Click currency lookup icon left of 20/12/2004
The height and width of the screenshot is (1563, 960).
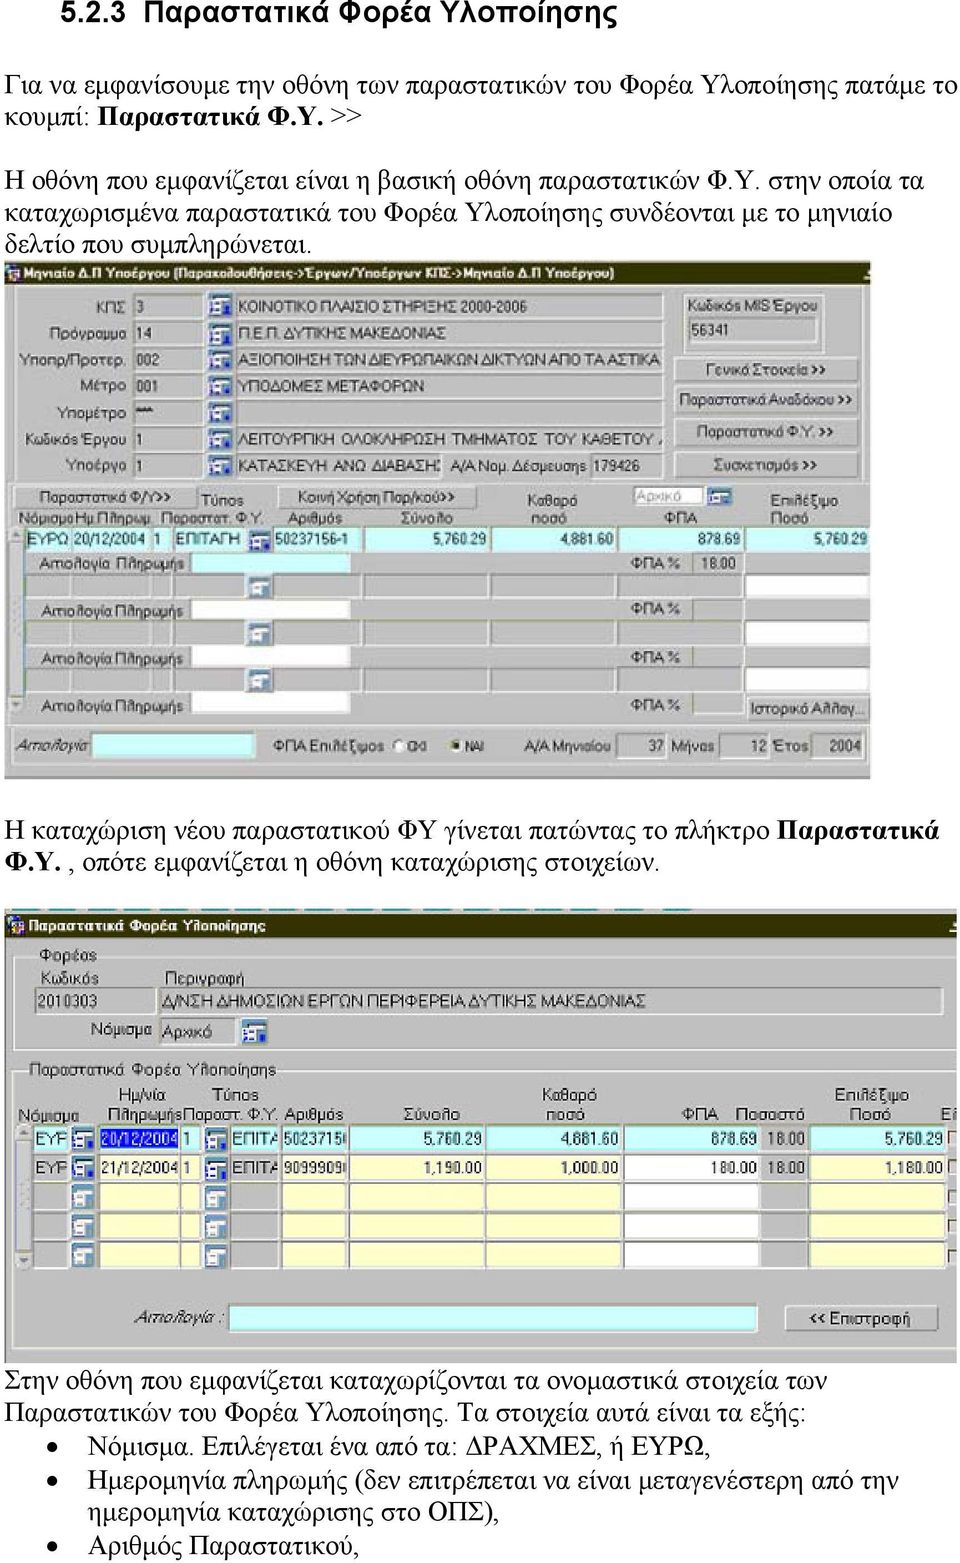click(x=83, y=1138)
